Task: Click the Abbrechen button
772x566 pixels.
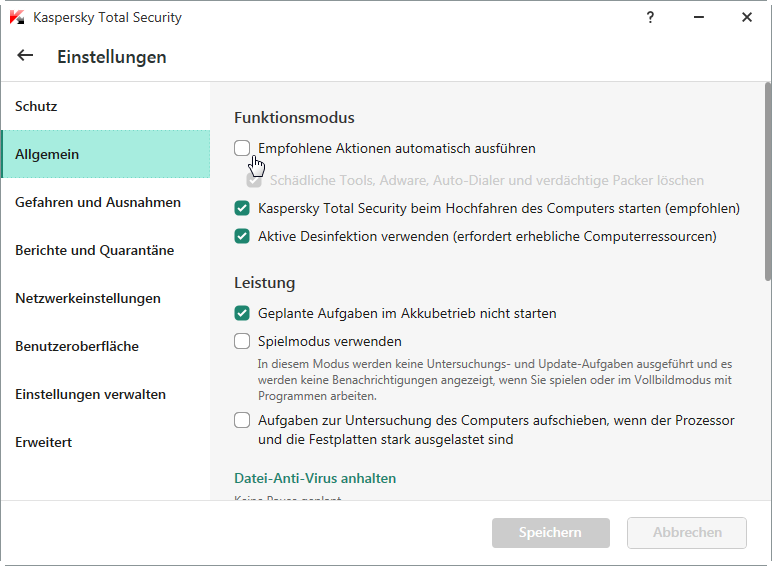Action: tap(687, 533)
